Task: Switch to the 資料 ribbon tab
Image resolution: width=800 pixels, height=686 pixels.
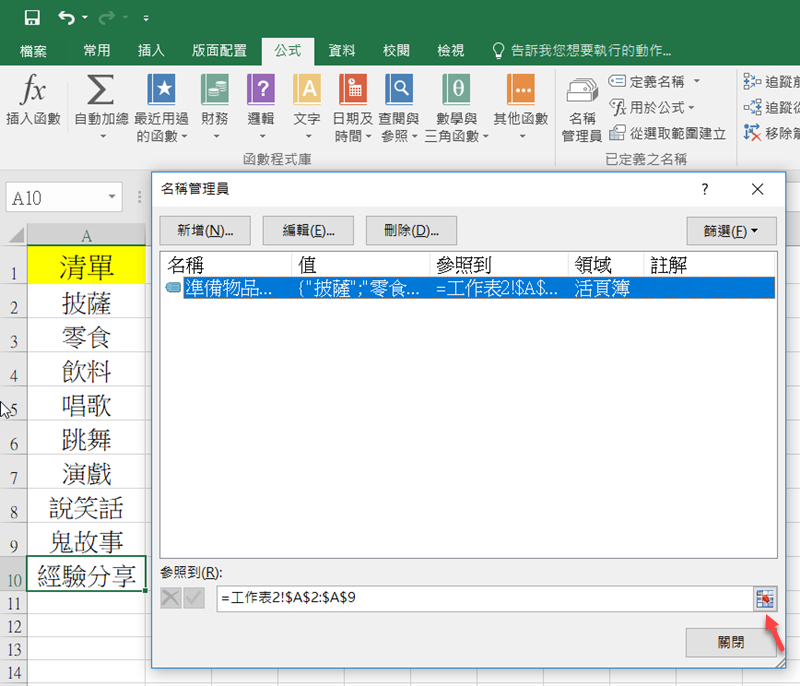Action: click(x=342, y=50)
